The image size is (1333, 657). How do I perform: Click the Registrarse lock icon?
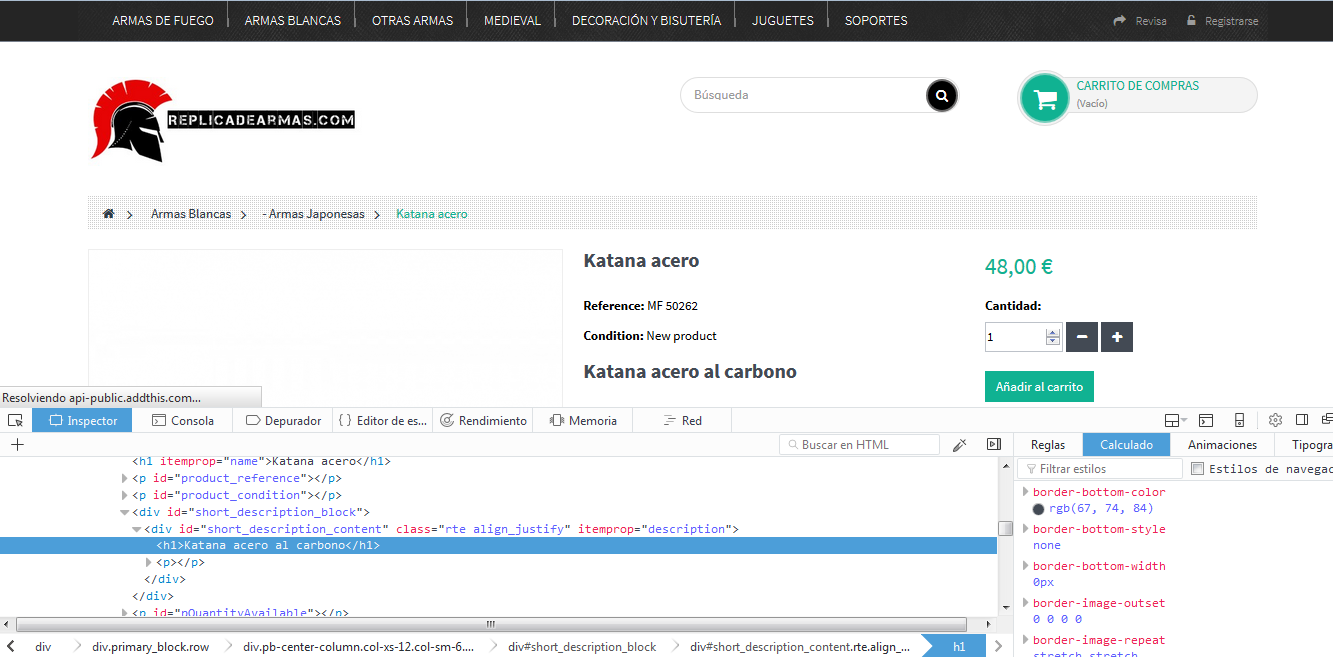tap(1191, 20)
